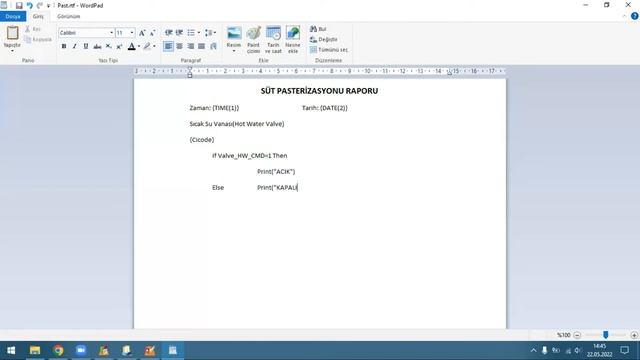The height and width of the screenshot is (360, 640).
Task: Paste with the Yapıştır clipboard icon
Action: click(12, 33)
